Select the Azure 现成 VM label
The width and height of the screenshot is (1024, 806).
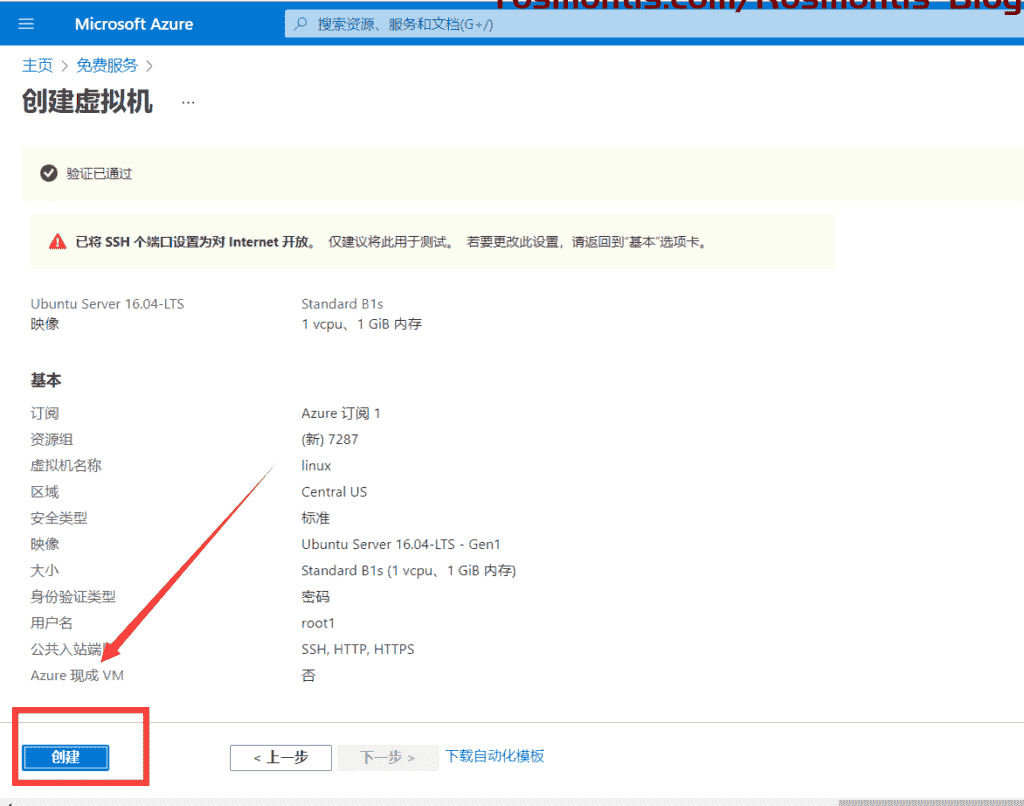coord(77,675)
